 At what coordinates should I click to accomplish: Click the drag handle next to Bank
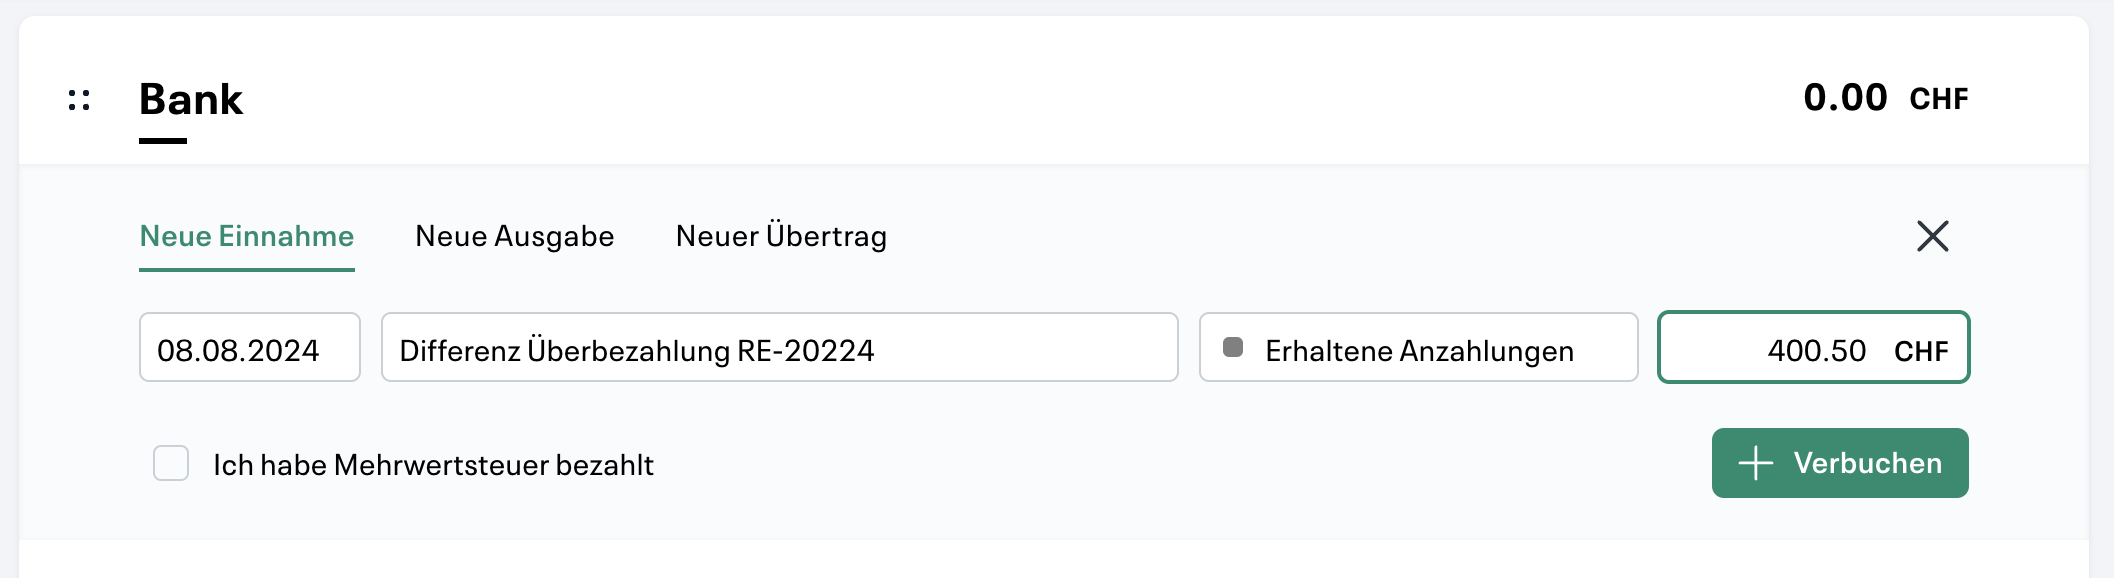pyautogui.click(x=80, y=99)
